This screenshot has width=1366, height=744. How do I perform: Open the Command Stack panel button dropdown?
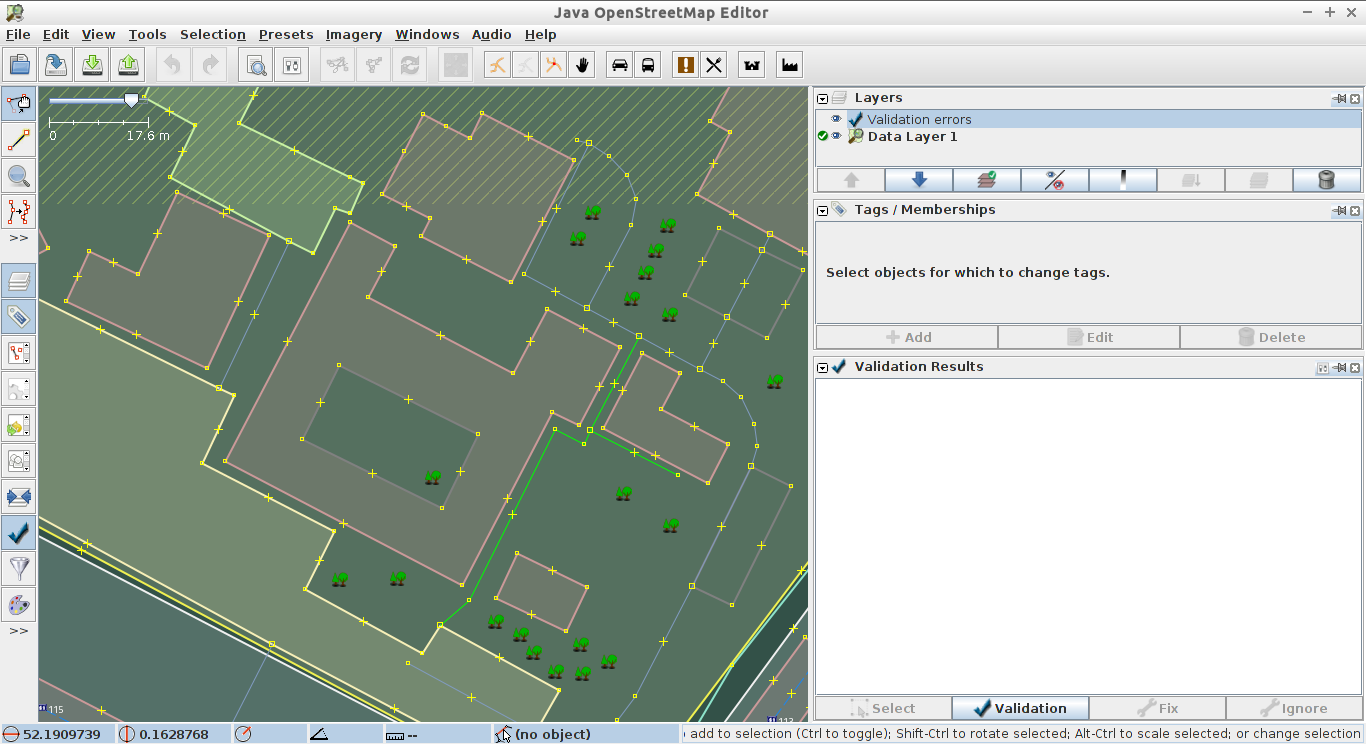(x=19, y=425)
